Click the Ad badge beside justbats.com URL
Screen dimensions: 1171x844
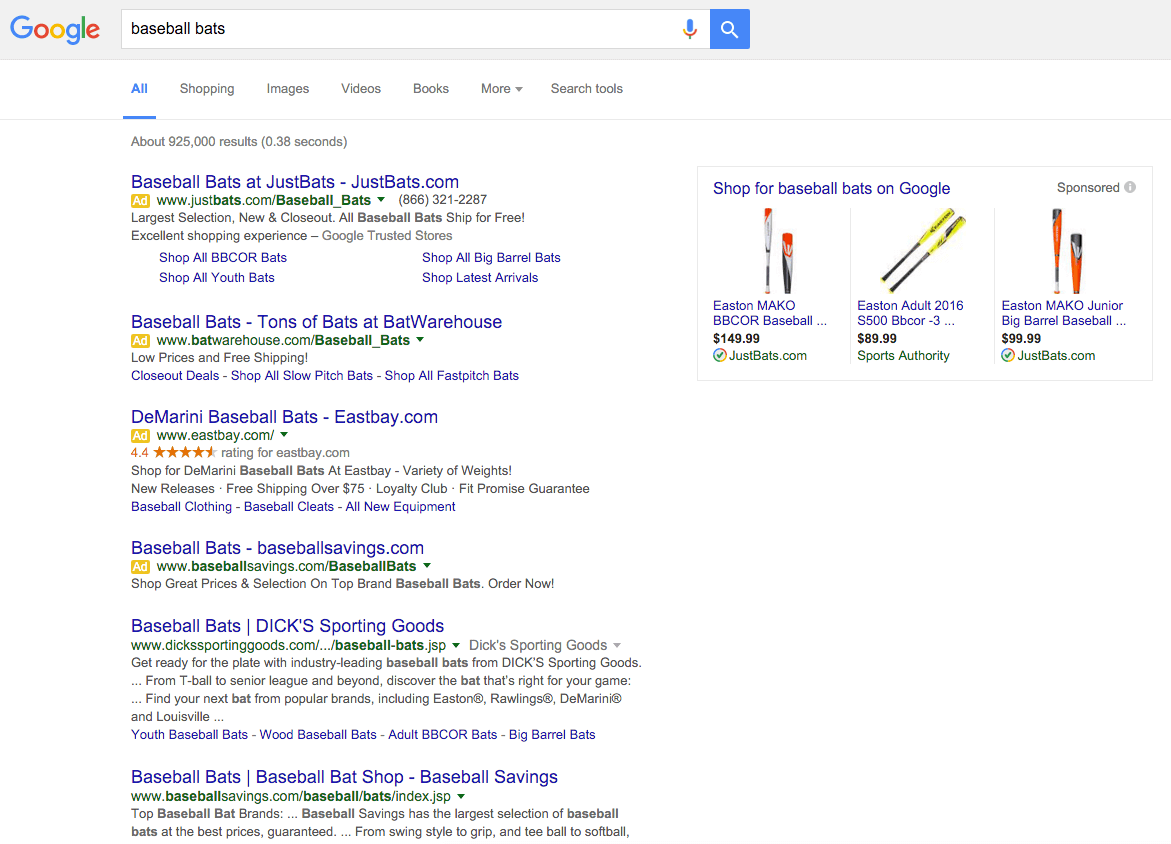140,200
